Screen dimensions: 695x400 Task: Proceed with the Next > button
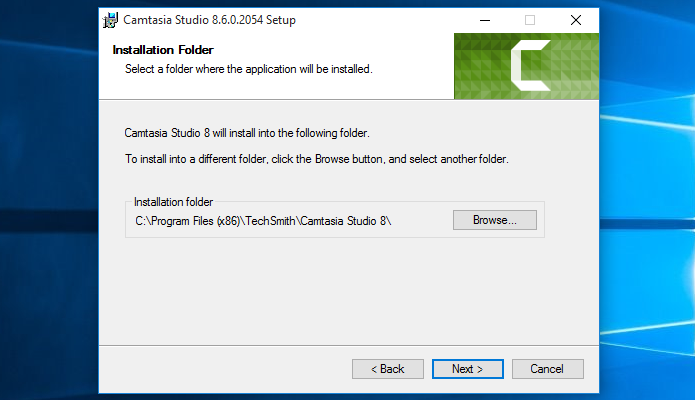click(468, 369)
